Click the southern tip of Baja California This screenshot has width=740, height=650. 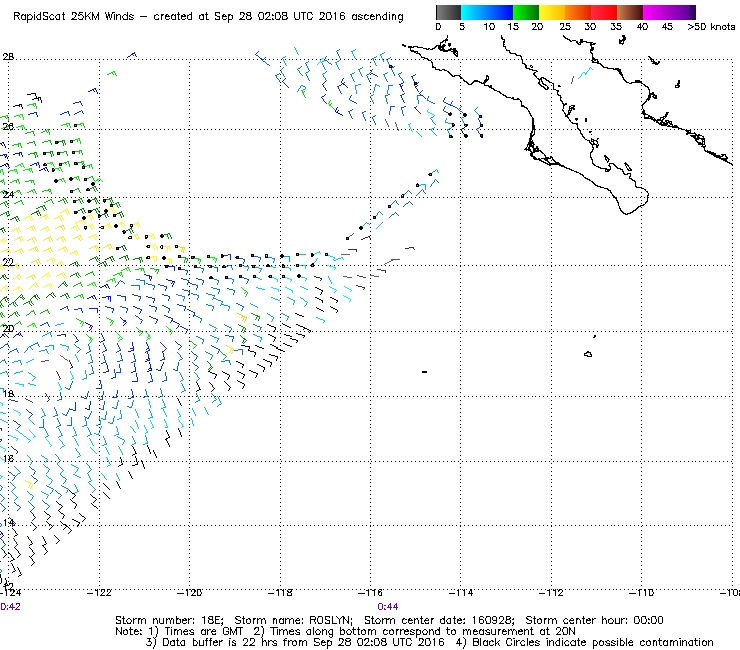click(628, 211)
